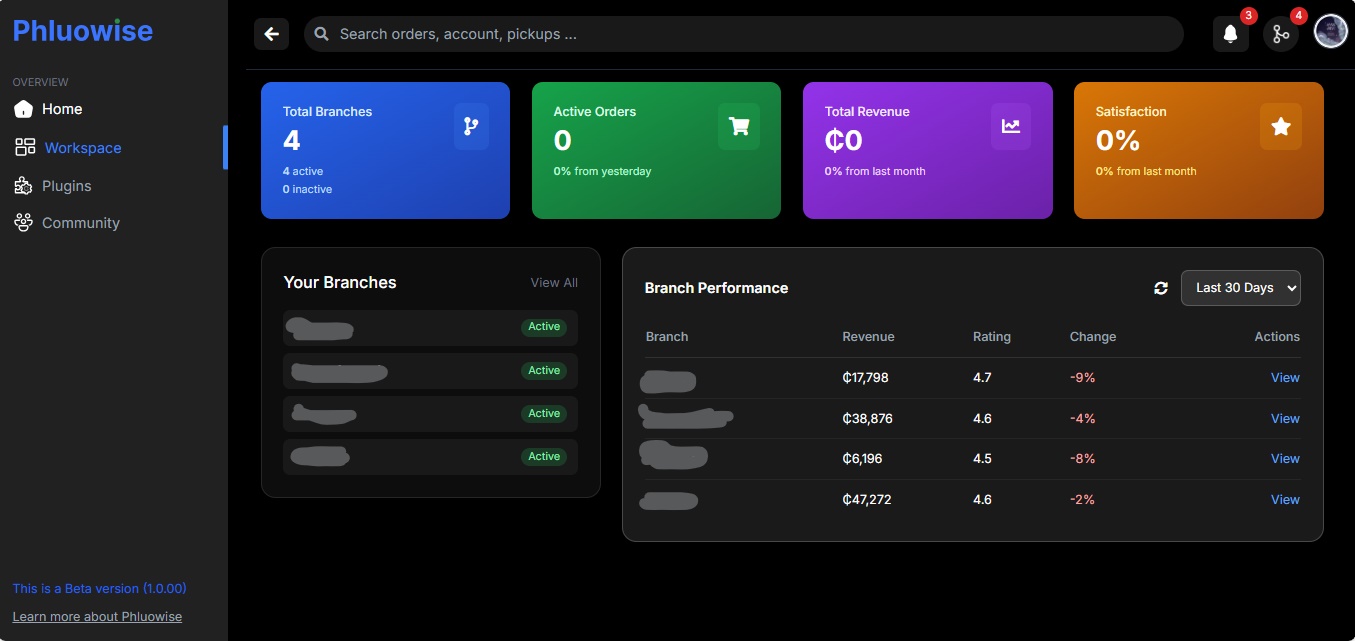1355x641 pixels.
Task: Click View All in Your Branches
Action: coord(554,283)
